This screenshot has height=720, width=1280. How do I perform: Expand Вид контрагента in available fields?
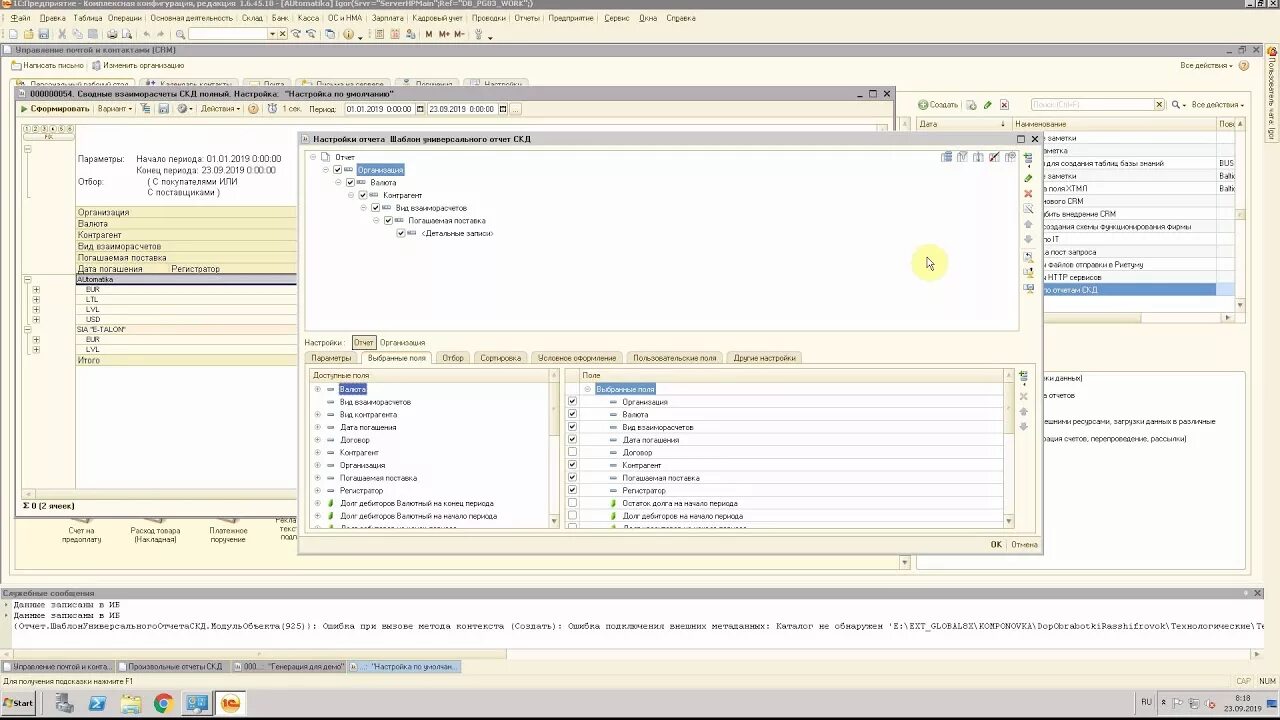click(318, 414)
